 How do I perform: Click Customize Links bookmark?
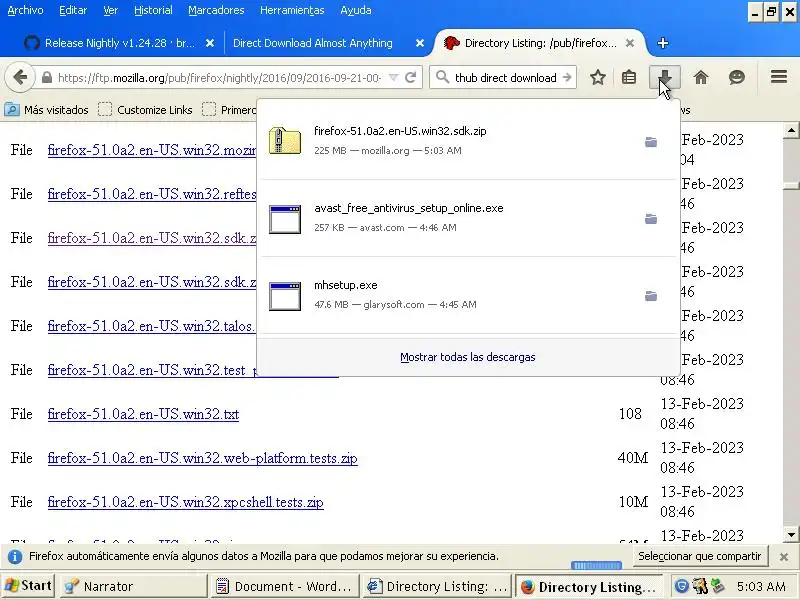click(x=145, y=110)
